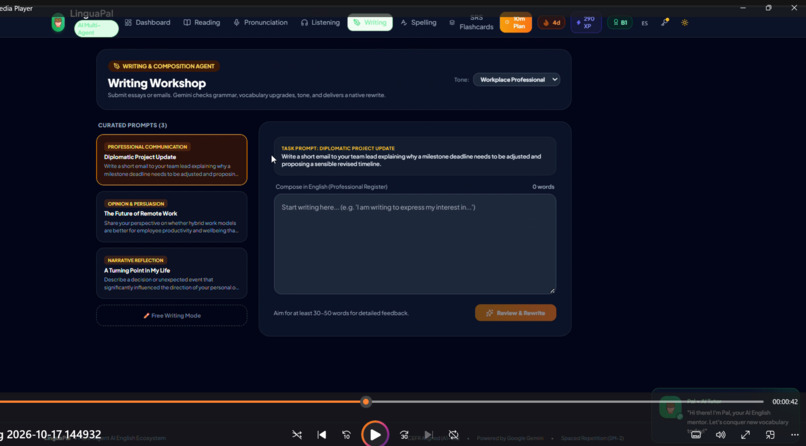Click the Pal AI tutor chat avatar

coord(670,408)
